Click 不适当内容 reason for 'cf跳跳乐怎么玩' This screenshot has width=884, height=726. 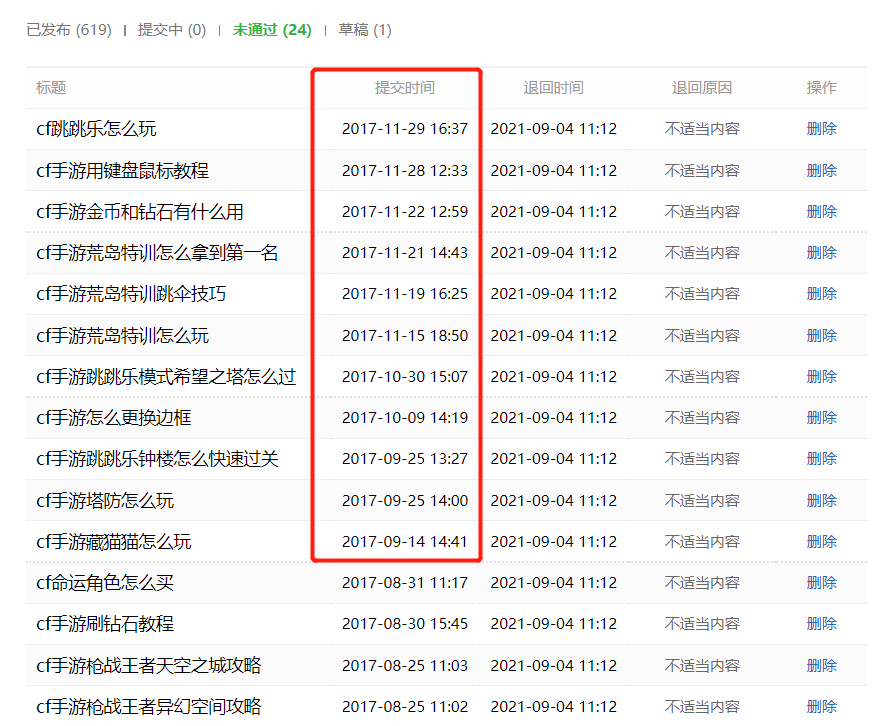[702, 129]
